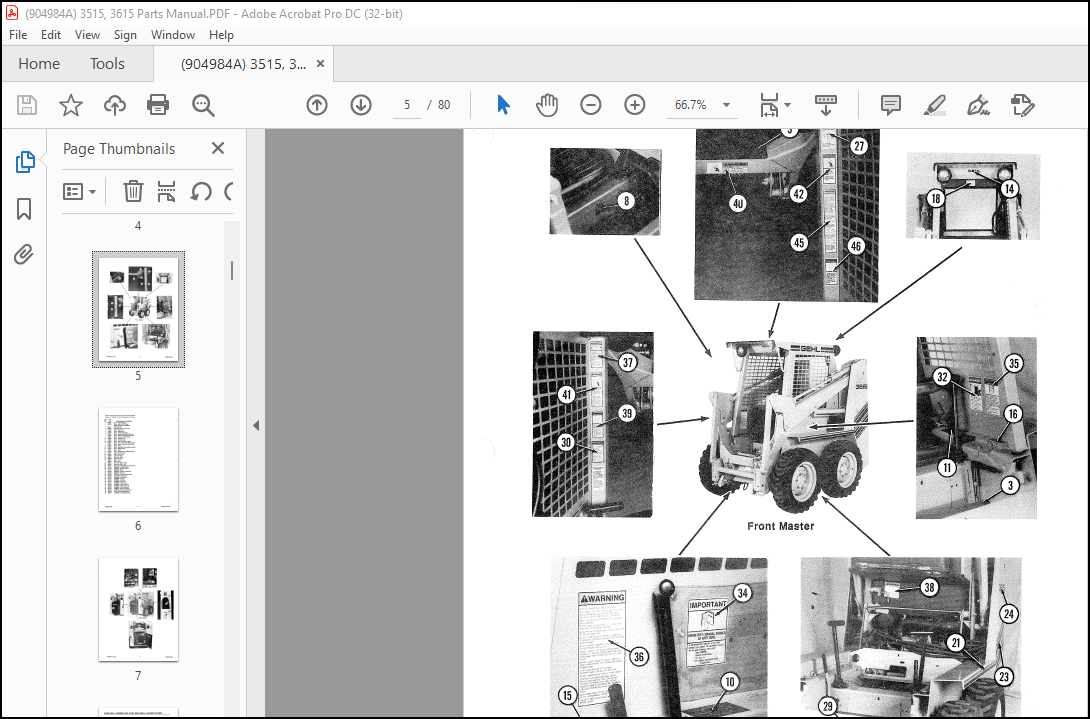Open the Bookmarks panel icon
Screen dimensions: 1090x719
[24, 209]
